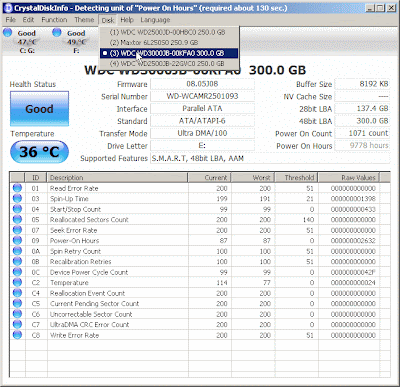Click status orb for Reallocation Event Count

point(17,293)
